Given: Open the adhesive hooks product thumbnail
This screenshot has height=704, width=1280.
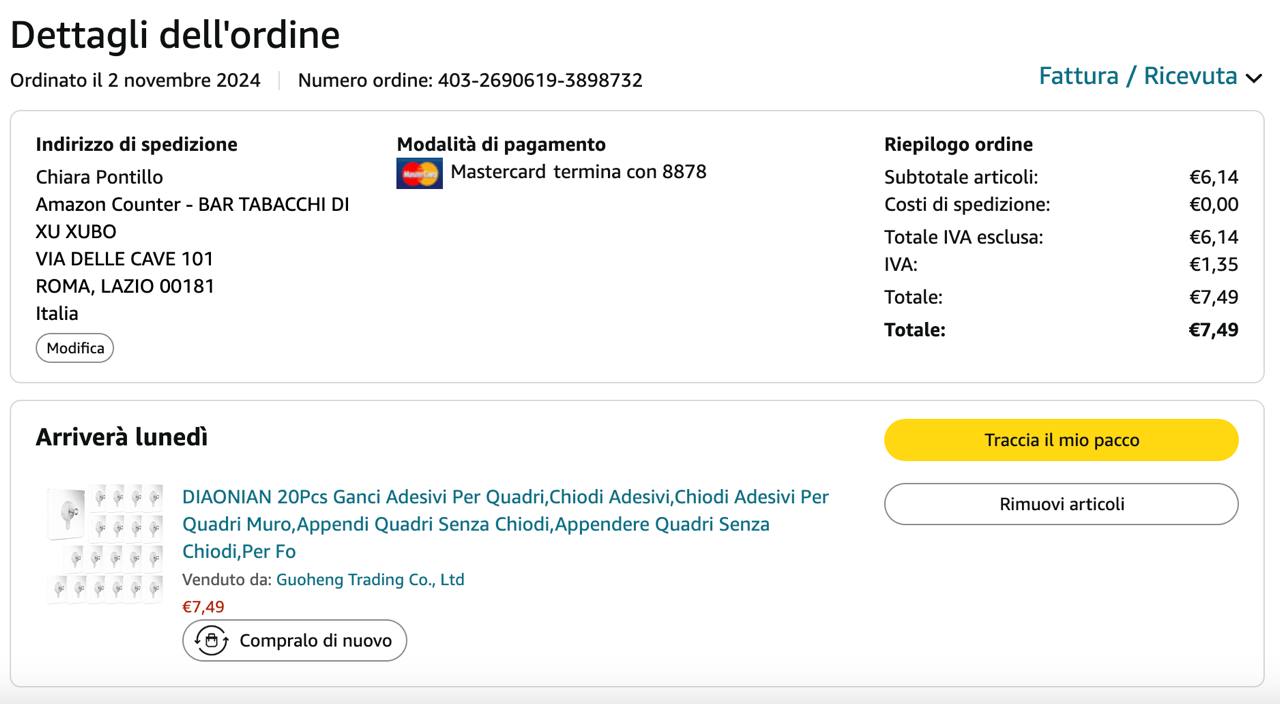Looking at the screenshot, I should (105, 543).
